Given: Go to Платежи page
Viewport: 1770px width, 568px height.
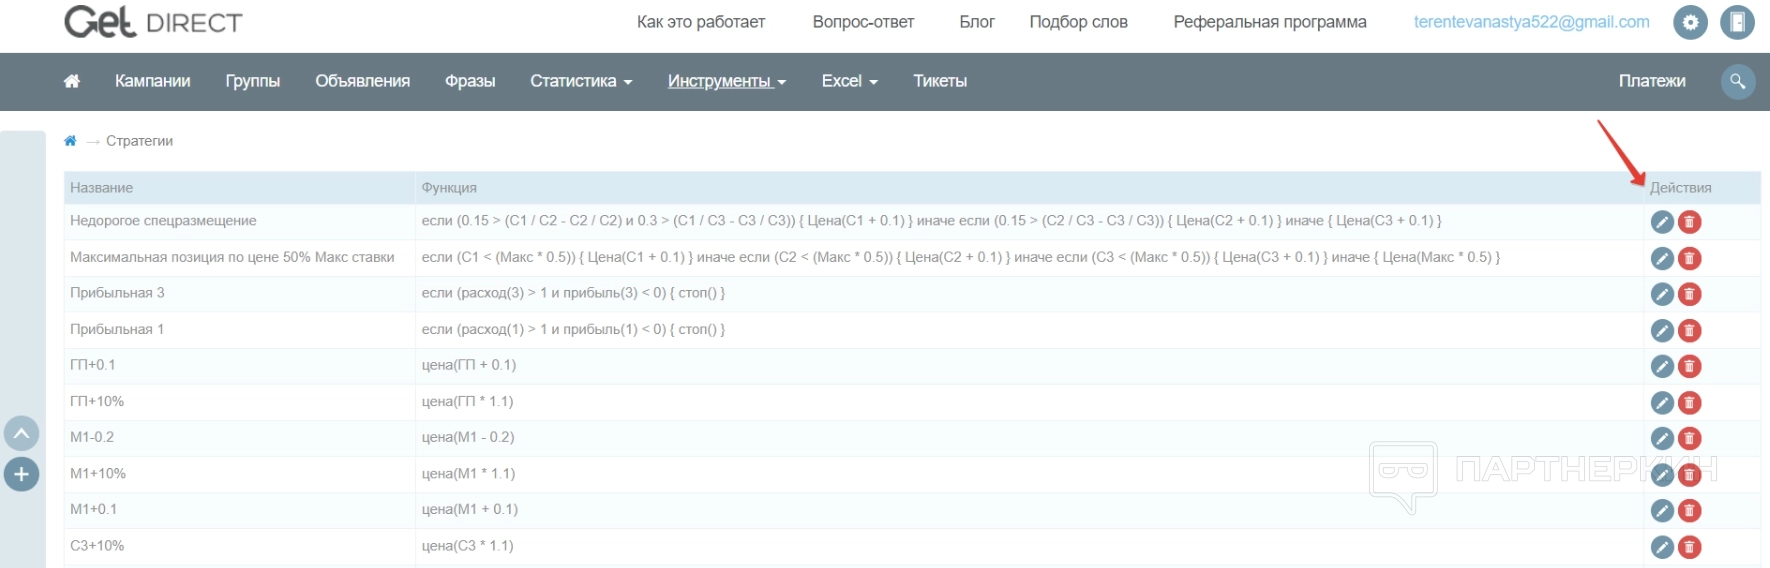Looking at the screenshot, I should point(1652,81).
